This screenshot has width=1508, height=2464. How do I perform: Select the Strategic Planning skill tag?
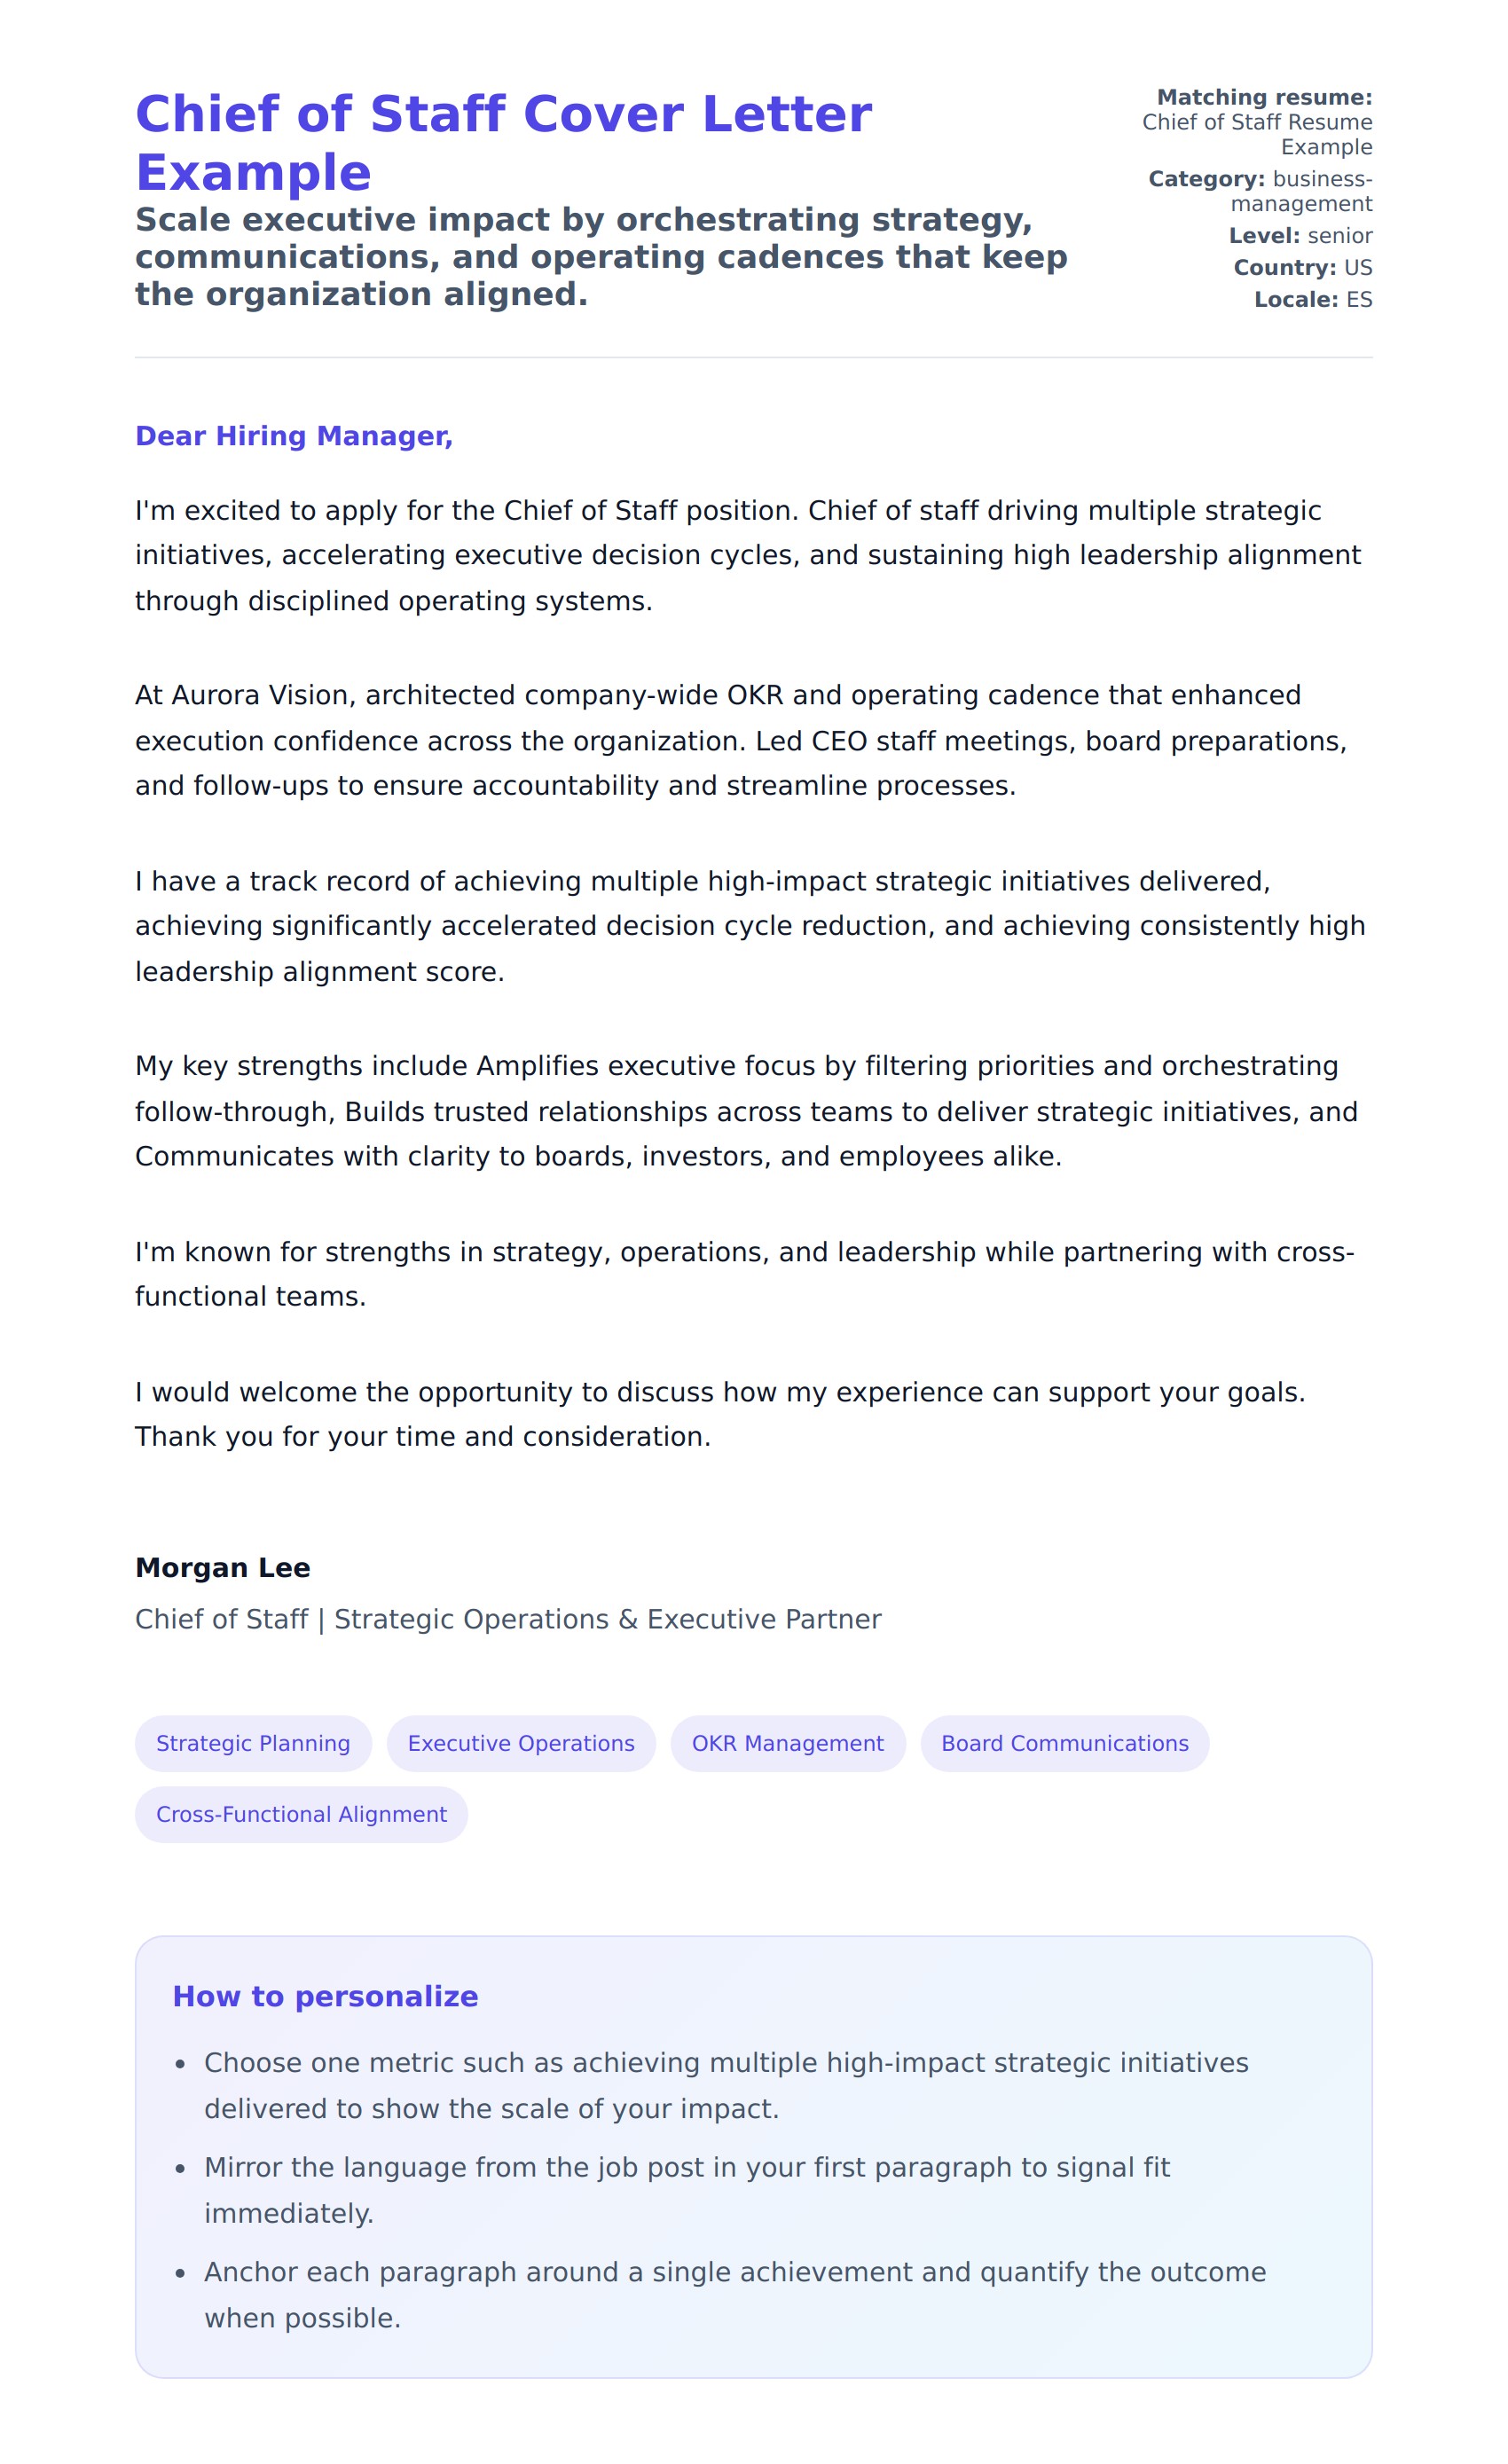tap(253, 1743)
